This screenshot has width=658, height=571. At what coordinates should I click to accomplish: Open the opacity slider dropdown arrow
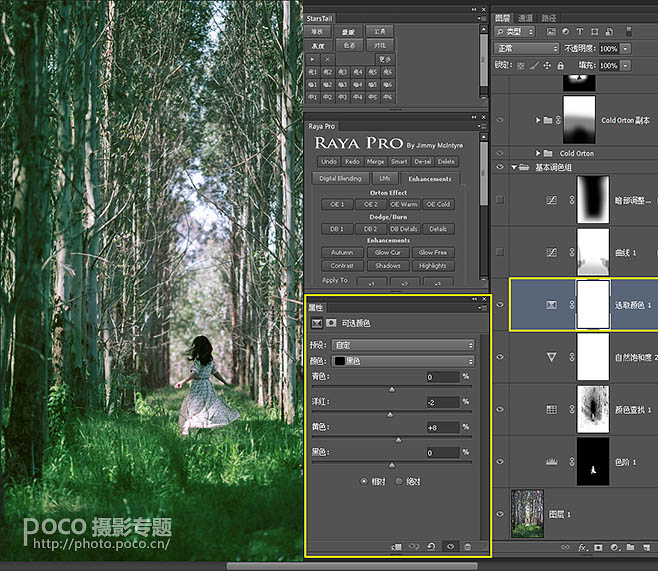pyautogui.click(x=626, y=49)
